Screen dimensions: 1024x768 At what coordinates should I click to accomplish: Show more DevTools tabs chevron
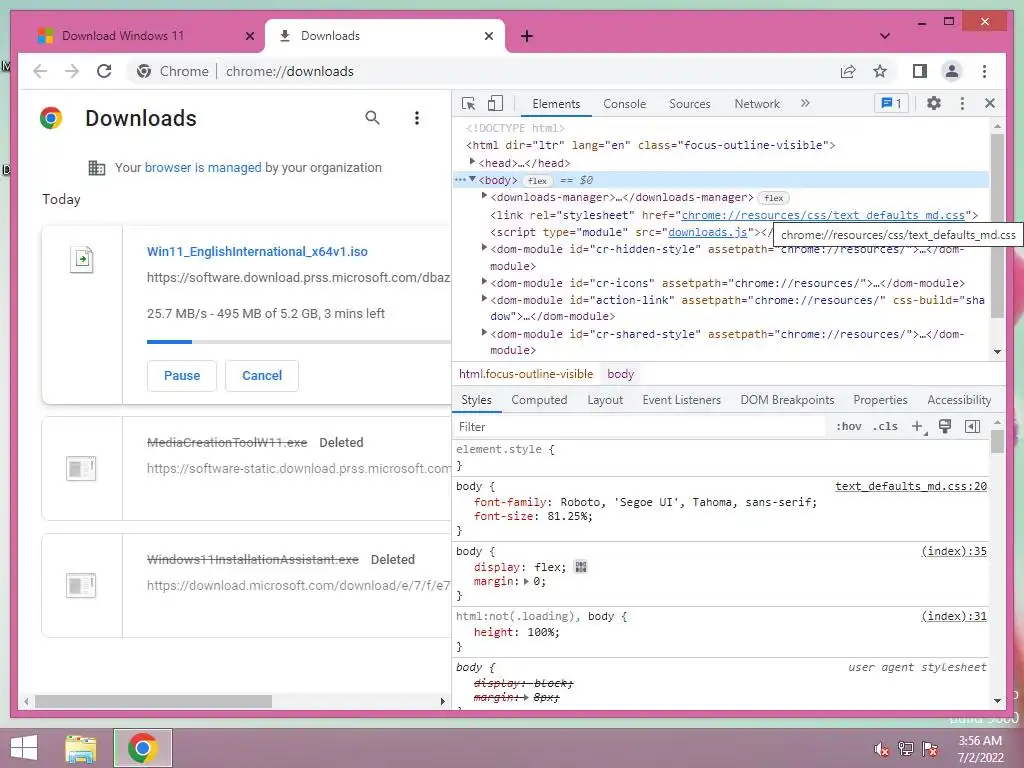805,103
